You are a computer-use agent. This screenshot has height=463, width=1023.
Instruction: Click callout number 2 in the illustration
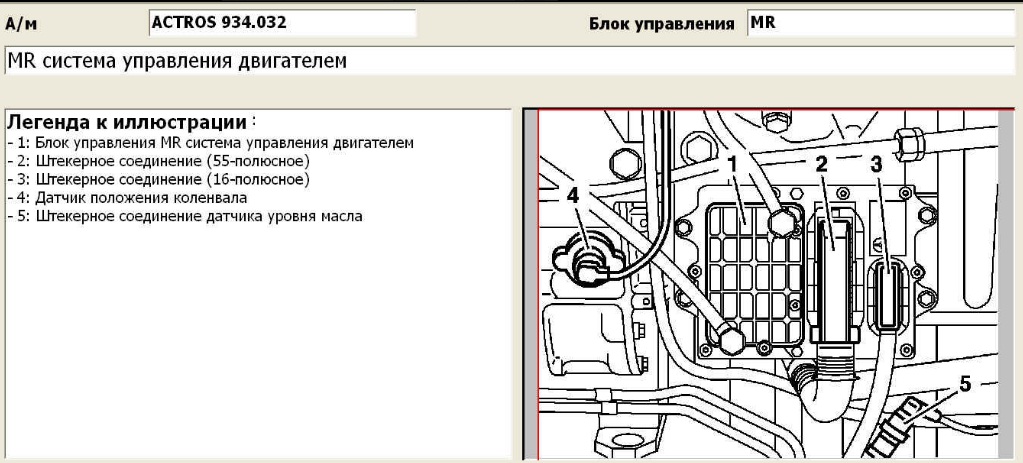[x=822, y=164]
